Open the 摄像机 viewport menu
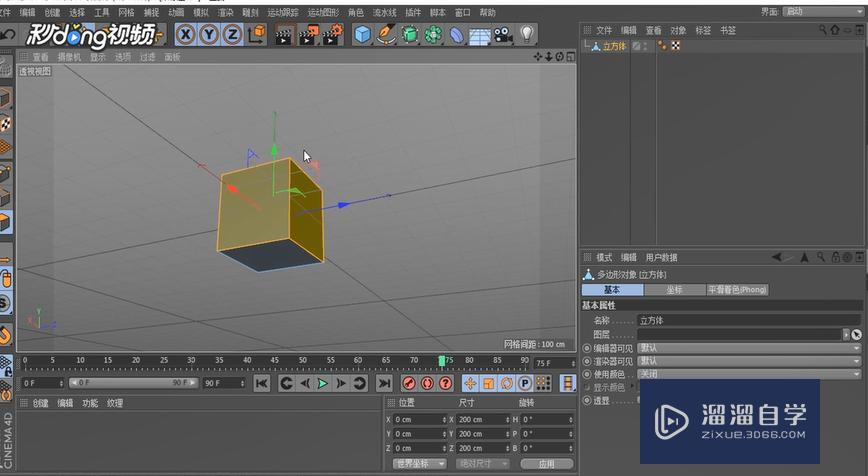868x476 pixels. click(69, 57)
